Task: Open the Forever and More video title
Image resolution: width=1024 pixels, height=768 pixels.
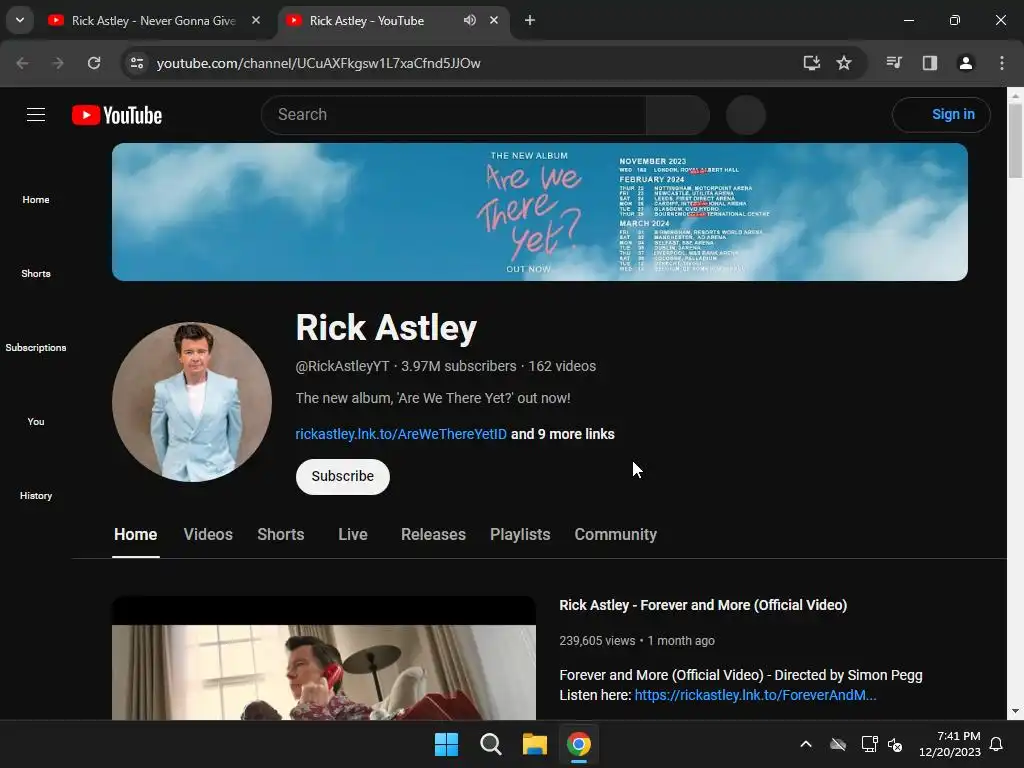Action: coord(703,605)
